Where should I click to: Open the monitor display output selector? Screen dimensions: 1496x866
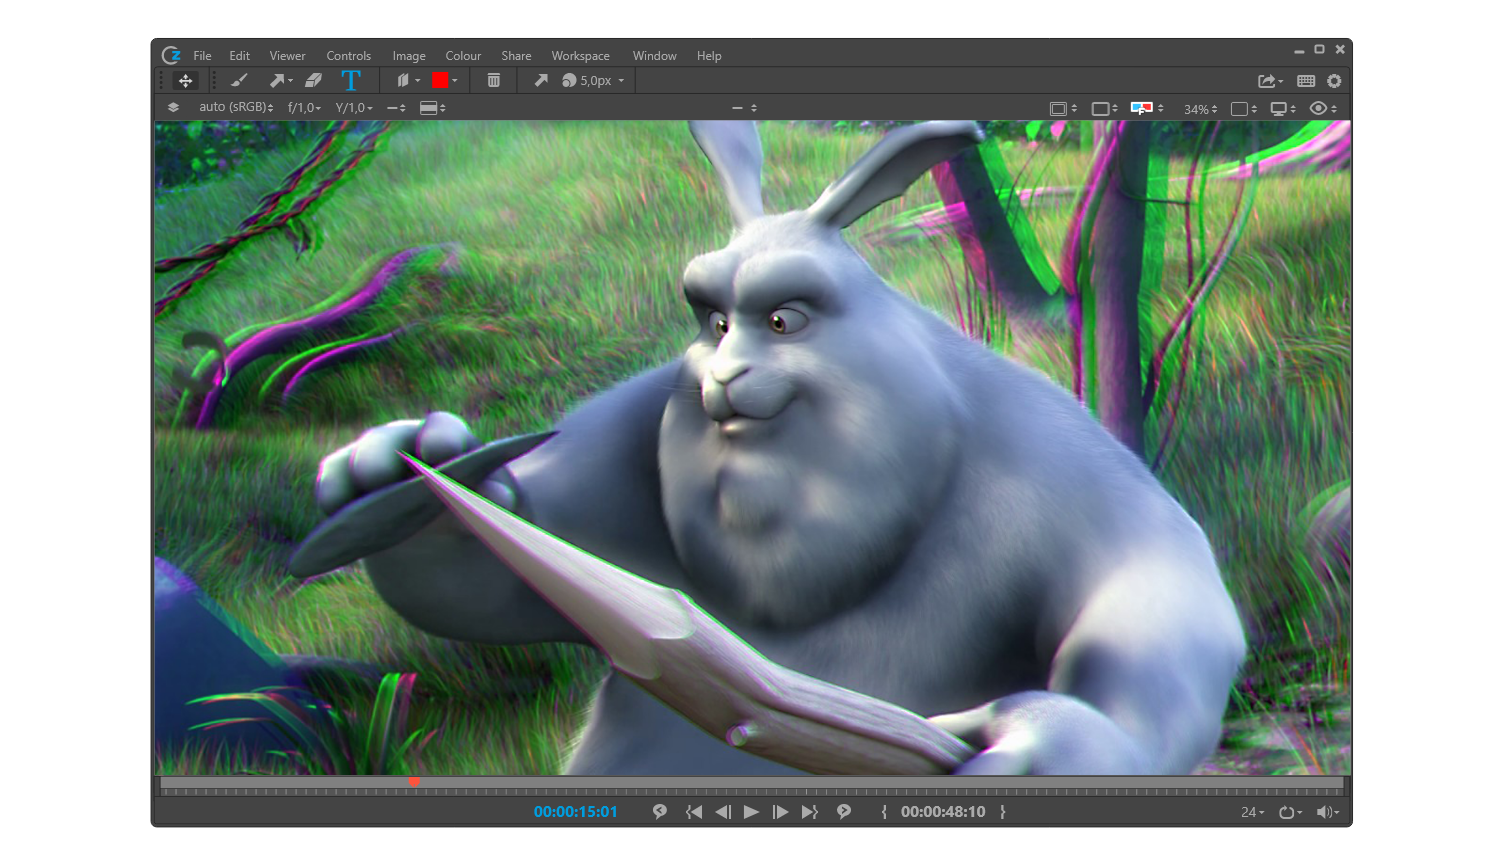(1282, 109)
